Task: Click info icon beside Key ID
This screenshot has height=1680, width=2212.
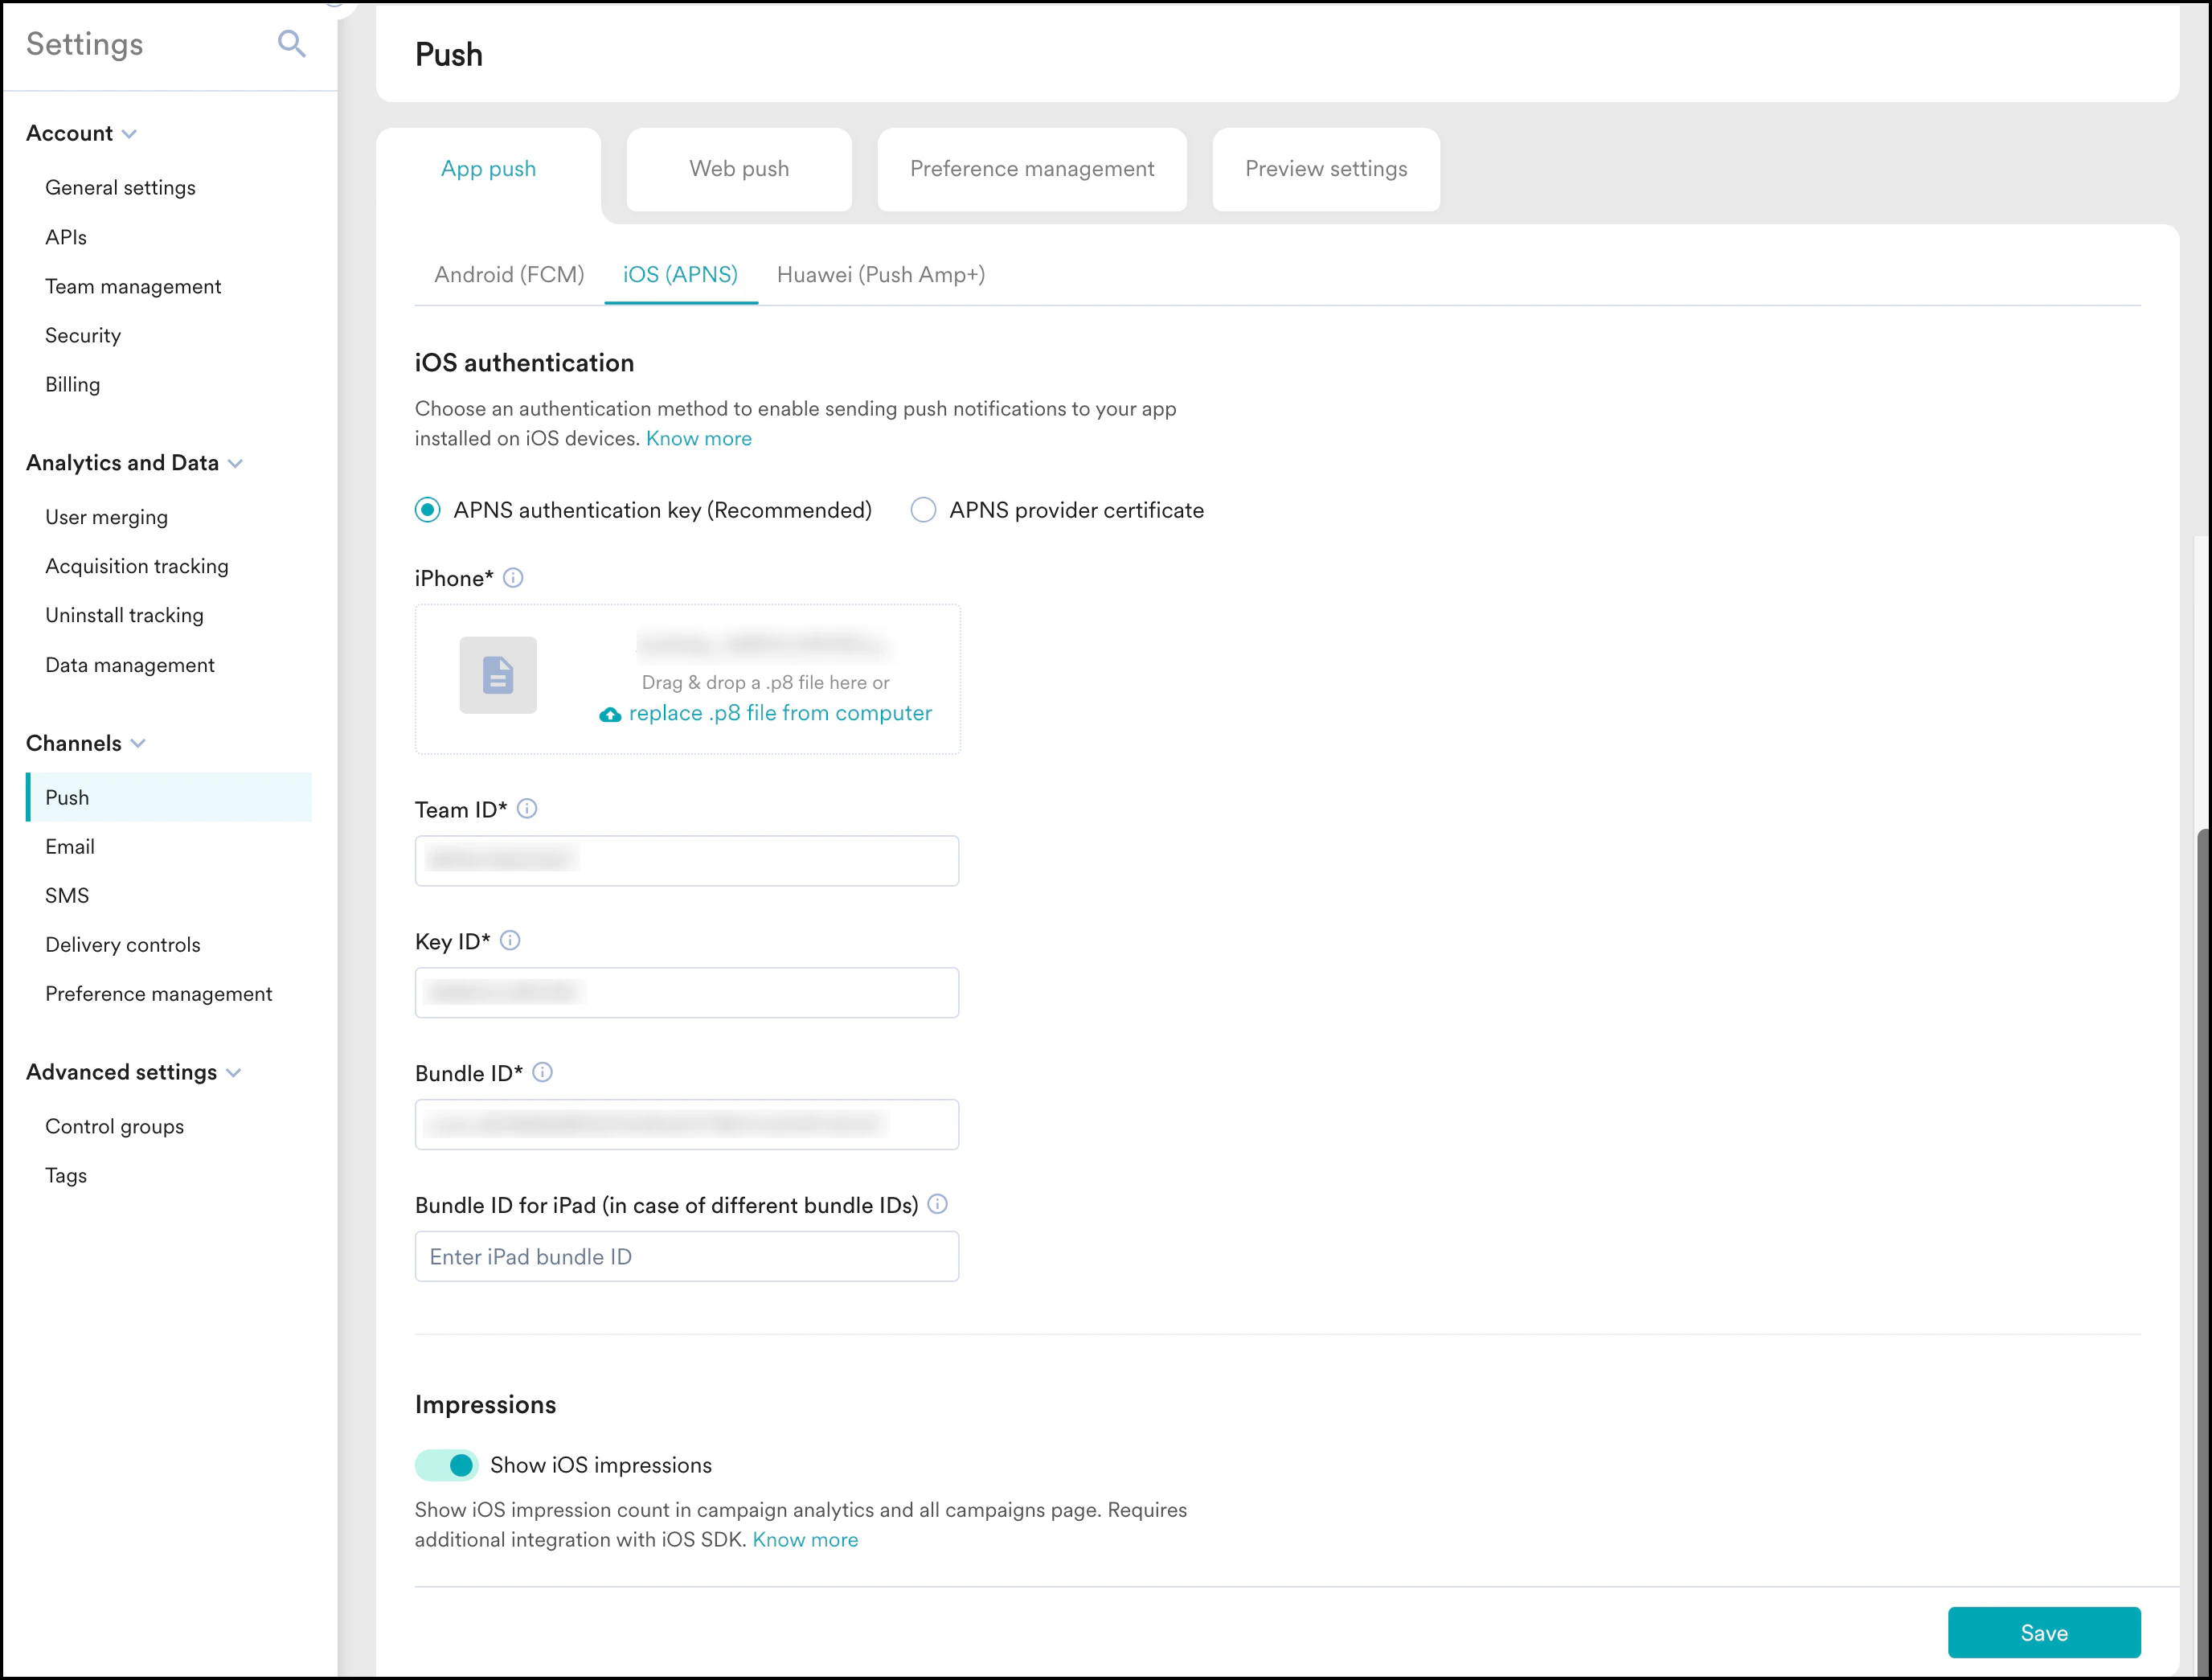Action: pos(510,941)
